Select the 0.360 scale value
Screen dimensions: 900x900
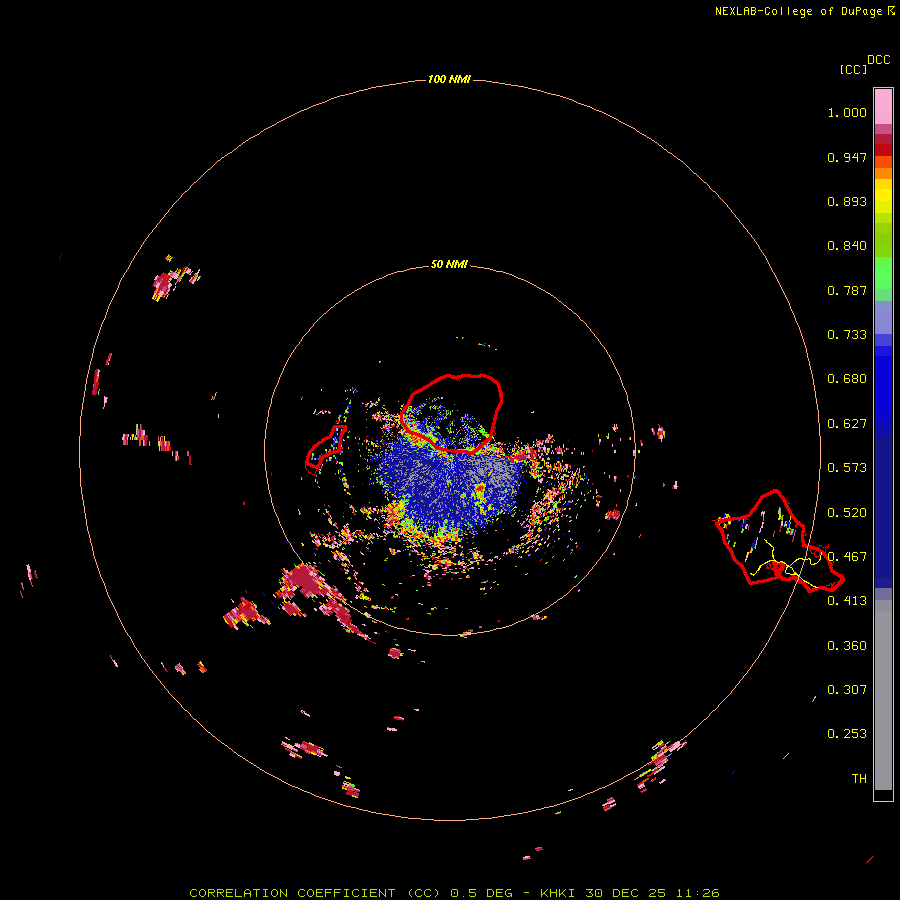tap(847, 646)
